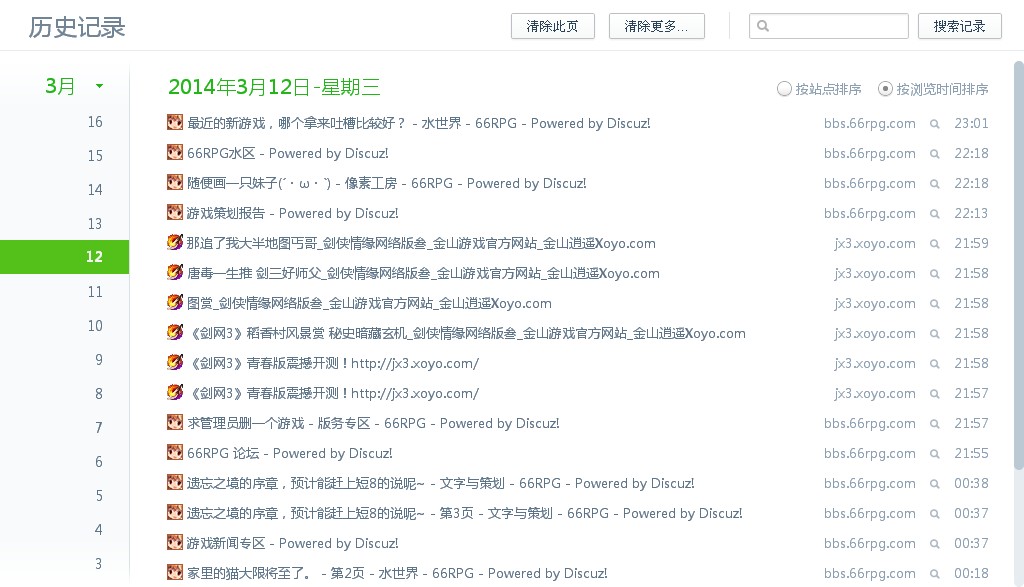Open link '66RPG水区 - Powered by Discuz!'

click(287, 153)
